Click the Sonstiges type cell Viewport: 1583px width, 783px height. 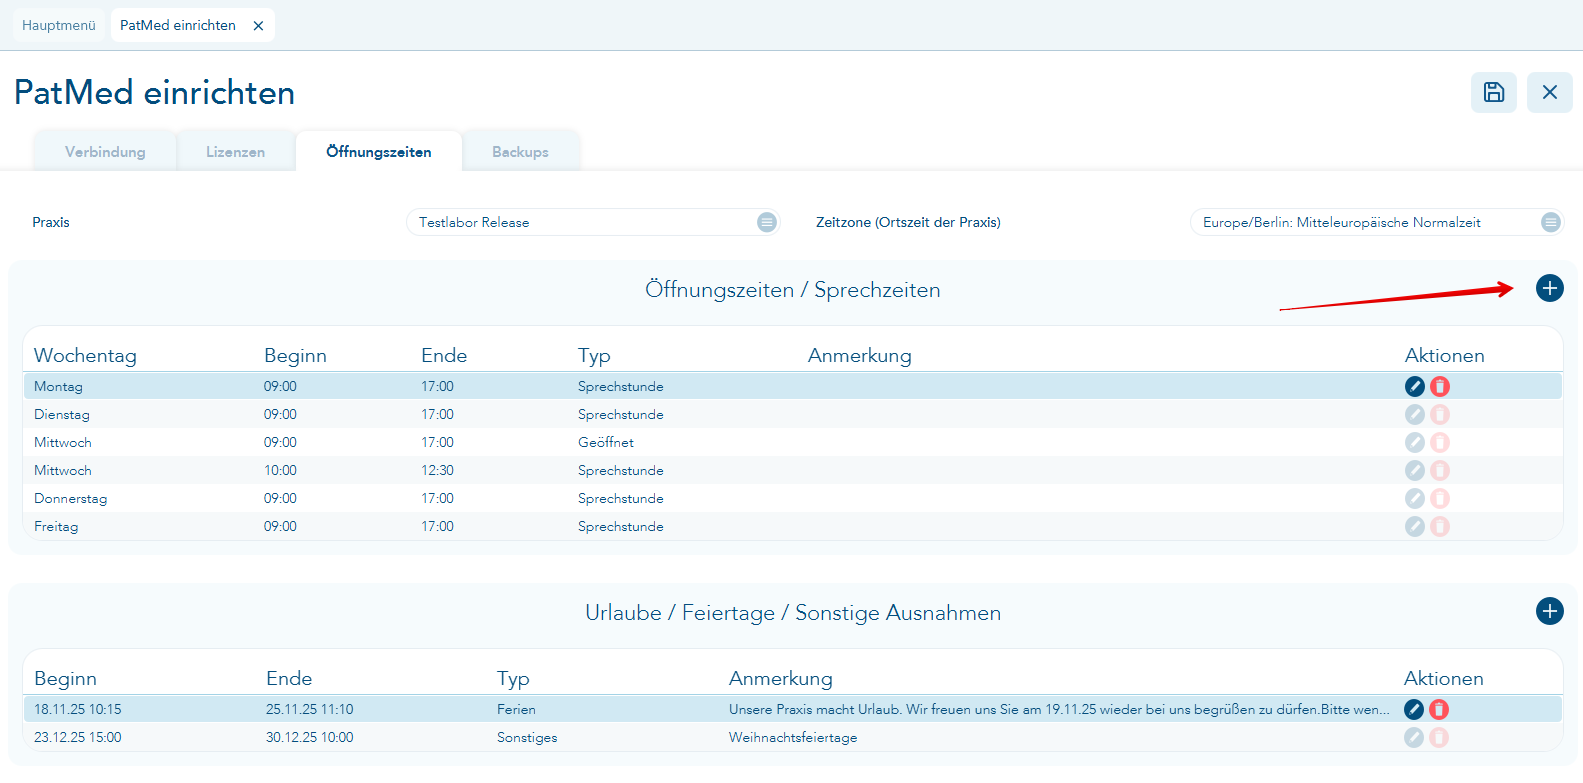pyautogui.click(x=527, y=737)
